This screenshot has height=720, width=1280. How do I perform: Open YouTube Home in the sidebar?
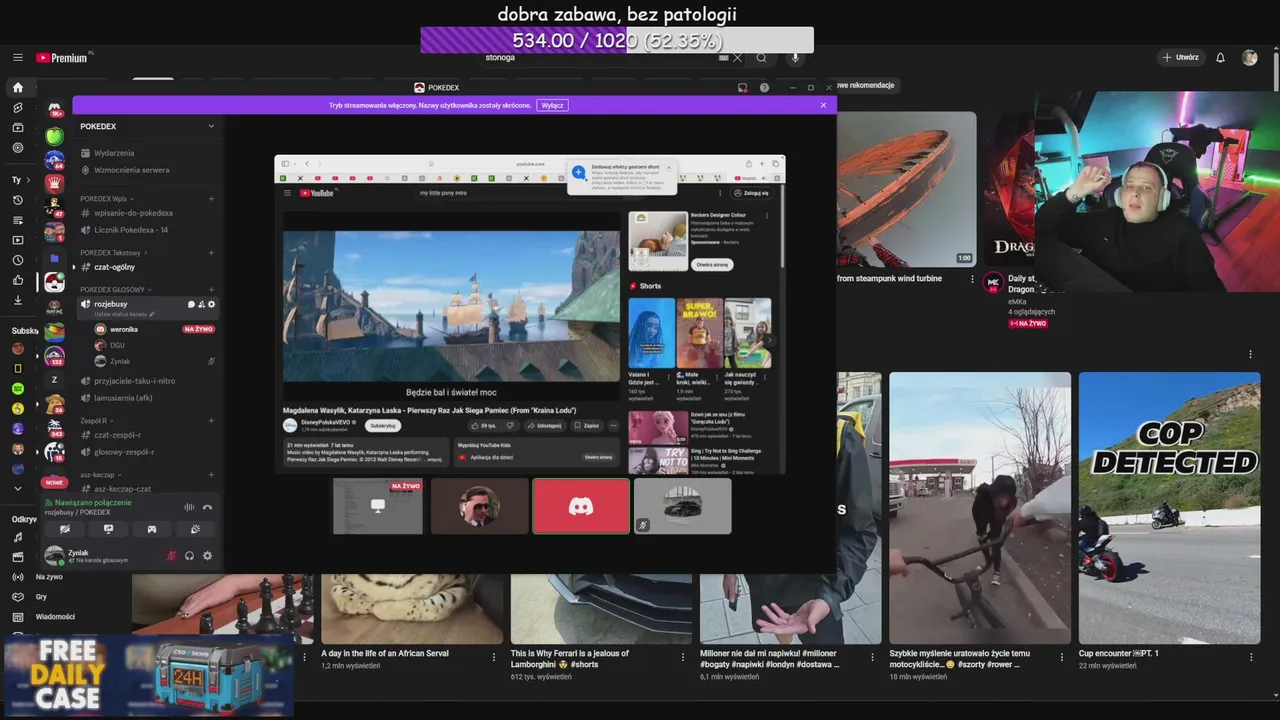tap(17, 87)
